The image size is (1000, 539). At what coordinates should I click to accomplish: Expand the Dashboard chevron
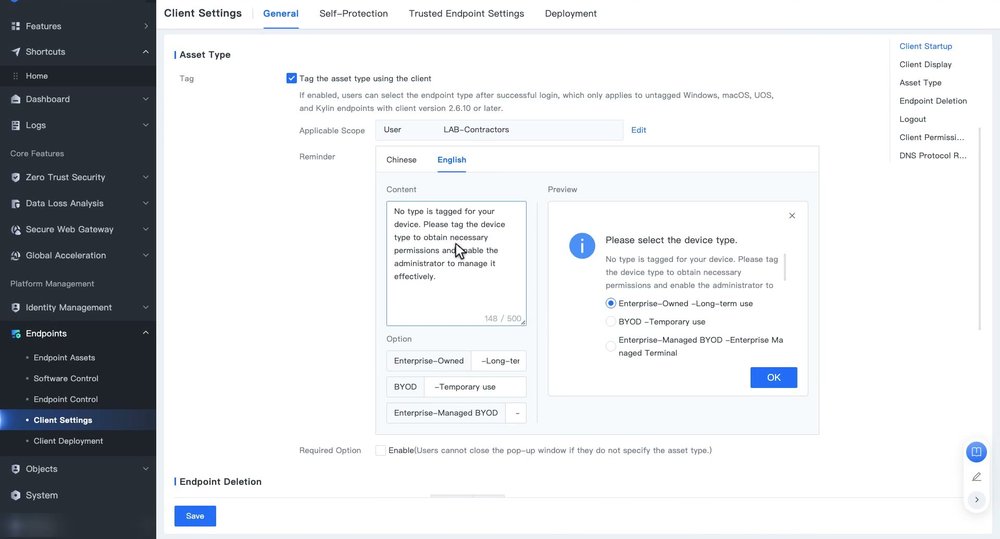point(145,99)
